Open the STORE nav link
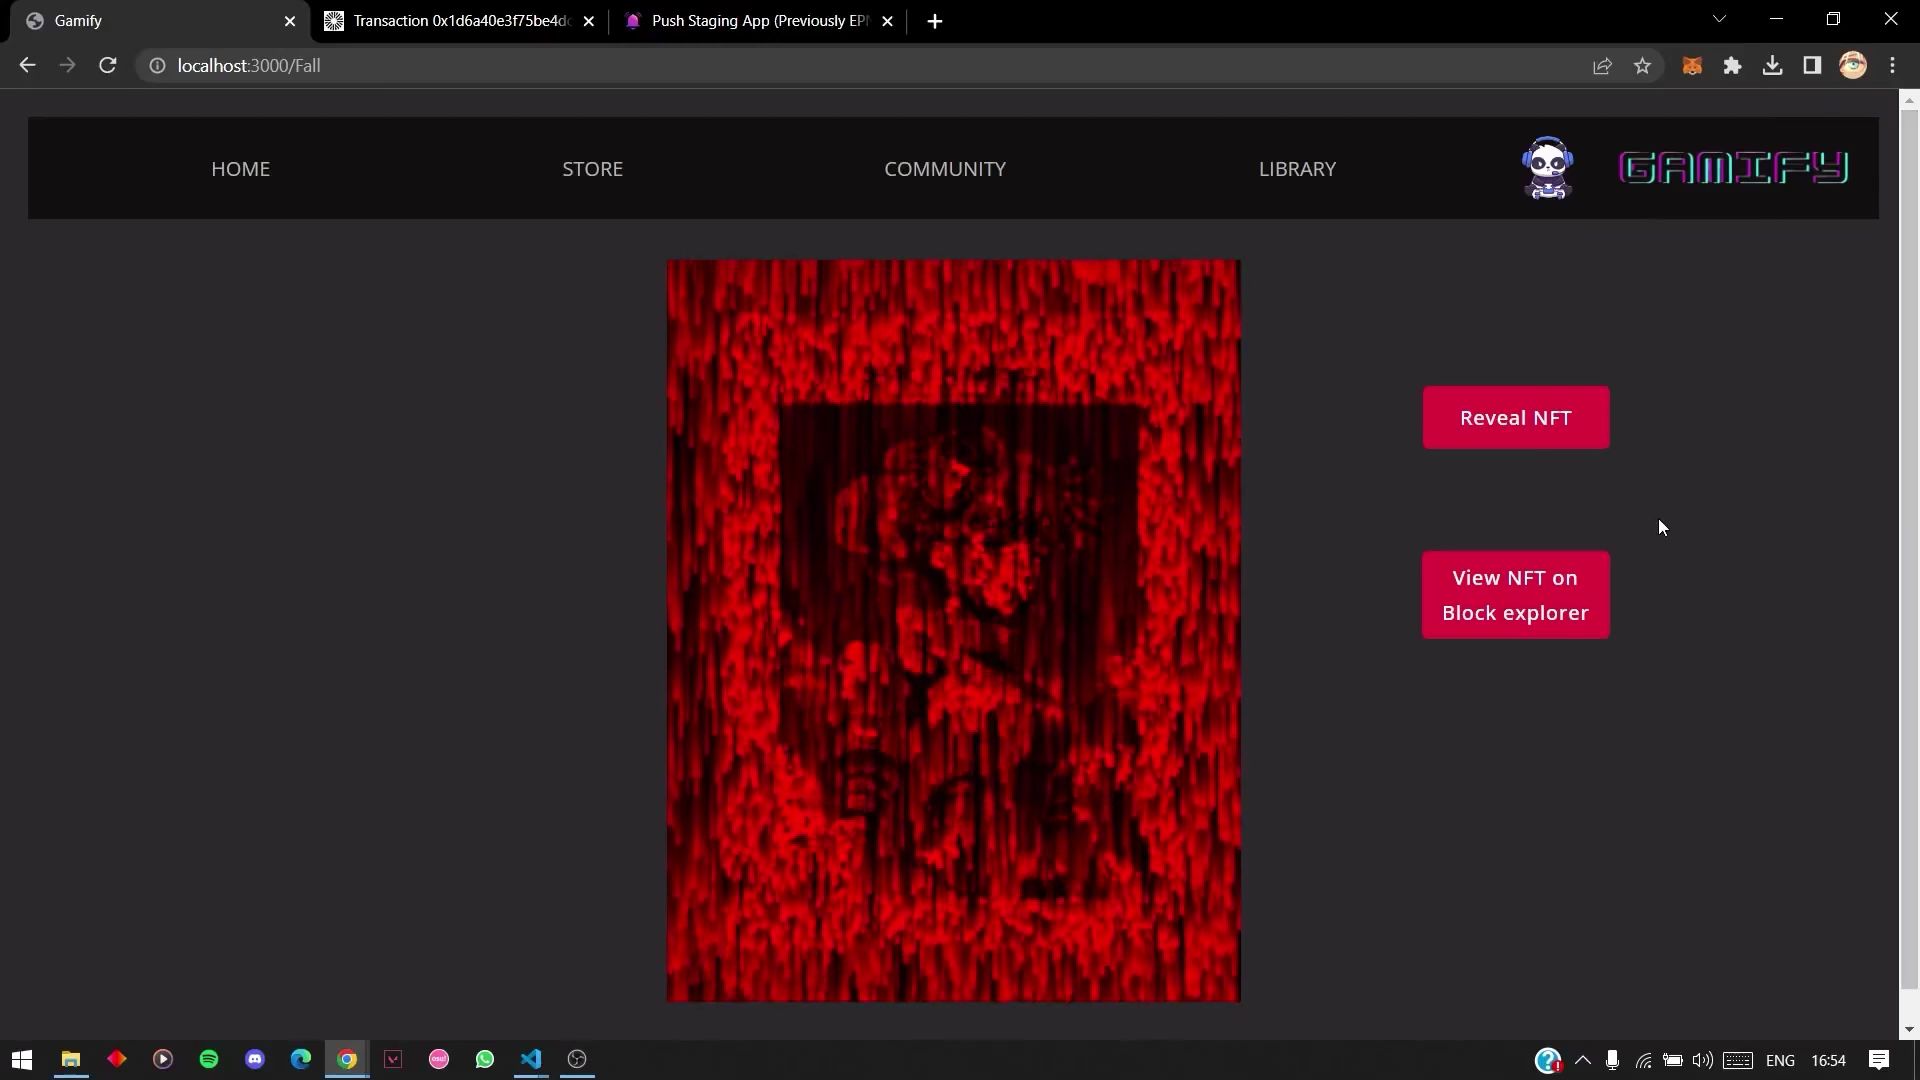Viewport: 1920px width, 1080px height. pos(592,169)
